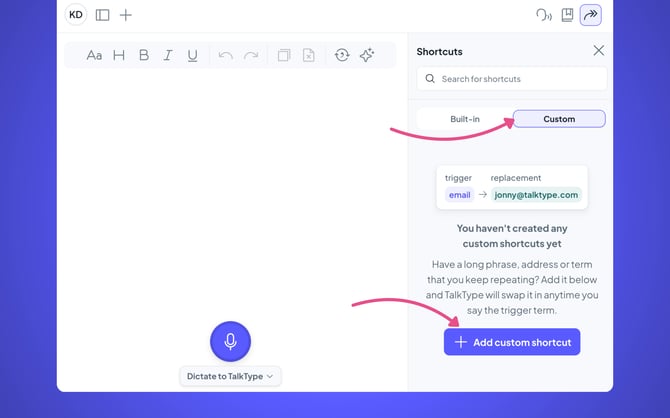Click the "You haven't created any" heading
The height and width of the screenshot is (418, 670).
click(512, 228)
